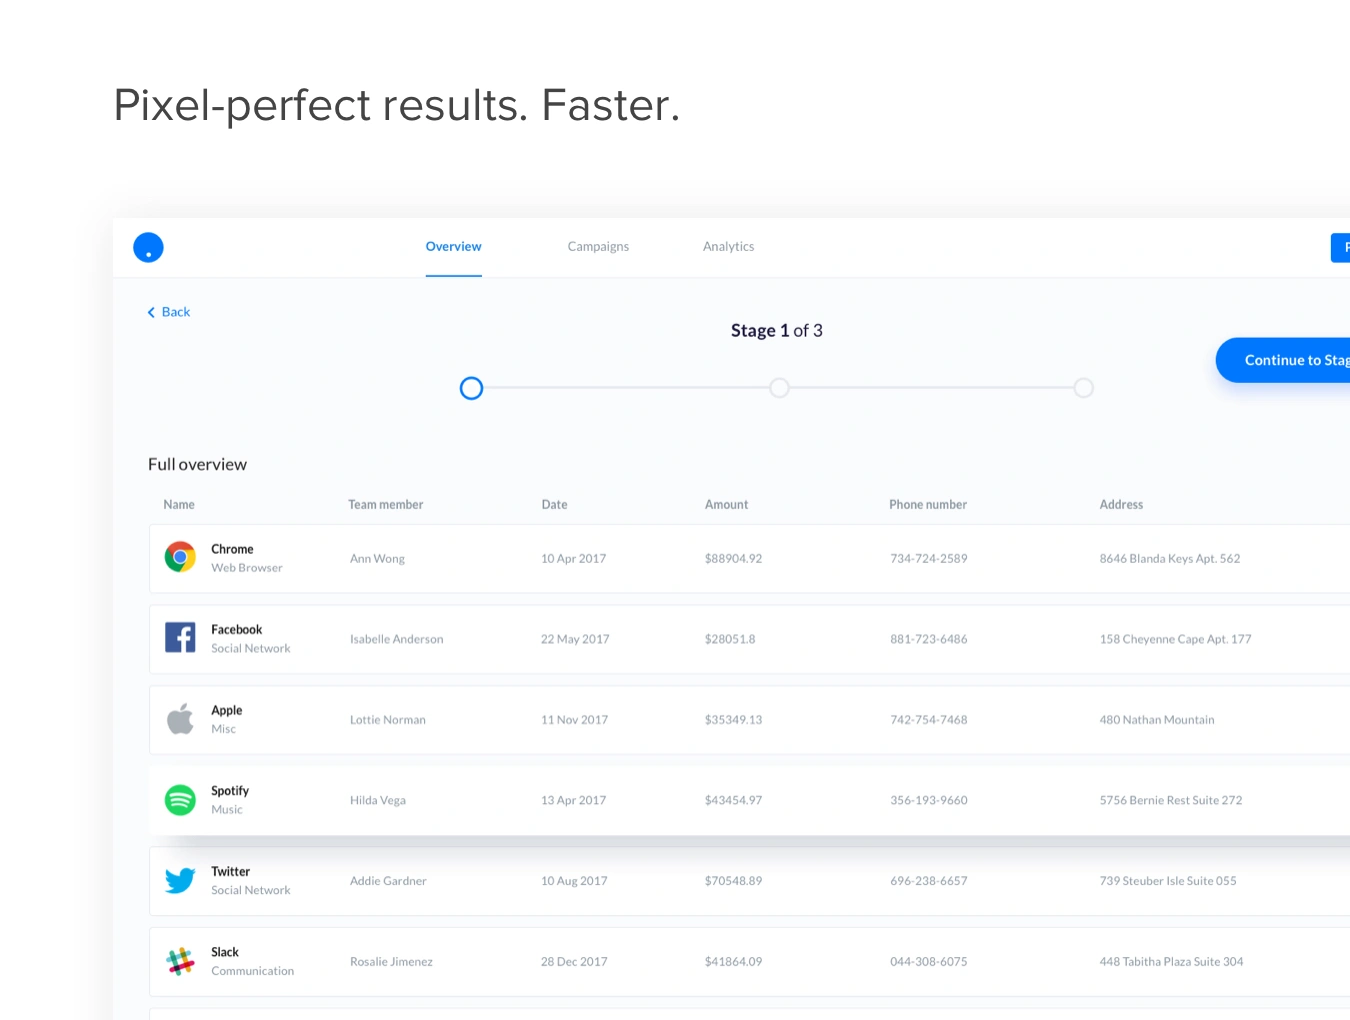Click the amount $70548.89
Image resolution: width=1350 pixels, height=1020 pixels.
click(733, 881)
